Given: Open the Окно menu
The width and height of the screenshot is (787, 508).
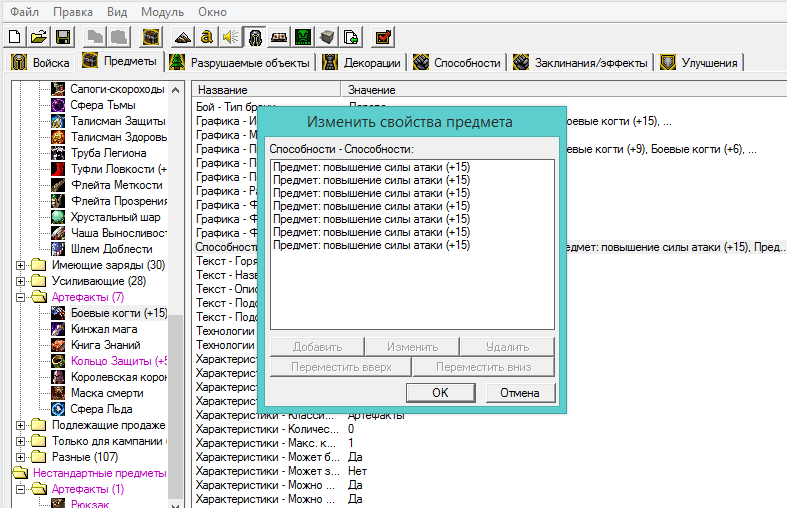Looking at the screenshot, I should 212,12.
